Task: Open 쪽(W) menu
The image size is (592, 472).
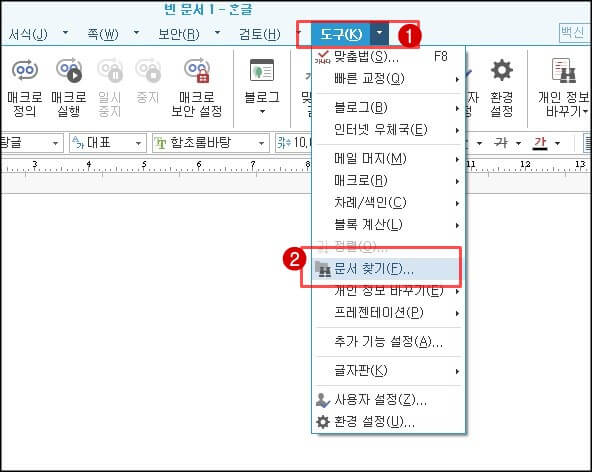Action: click(103, 34)
